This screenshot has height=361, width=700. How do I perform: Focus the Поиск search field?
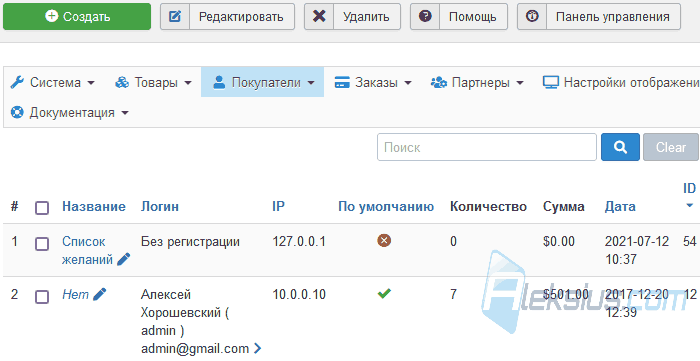[487, 147]
